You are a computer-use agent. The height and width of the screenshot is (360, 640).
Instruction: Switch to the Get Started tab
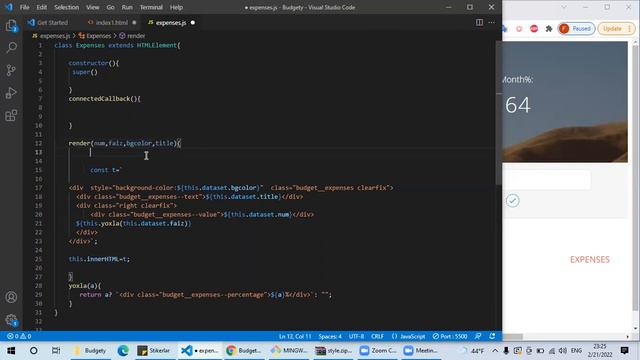tap(48, 22)
